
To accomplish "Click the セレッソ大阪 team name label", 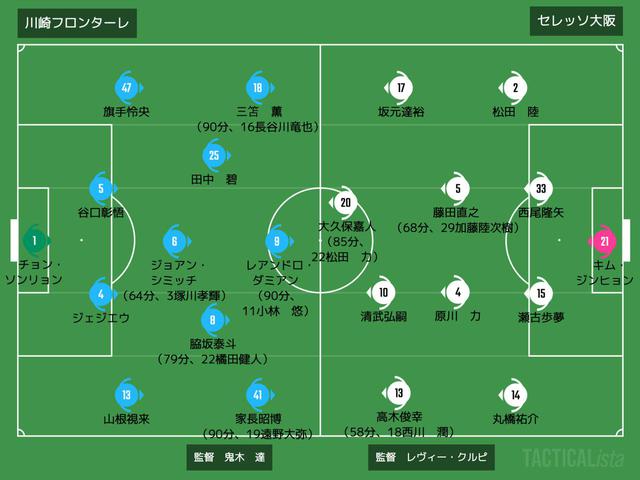I will click(x=576, y=21).
